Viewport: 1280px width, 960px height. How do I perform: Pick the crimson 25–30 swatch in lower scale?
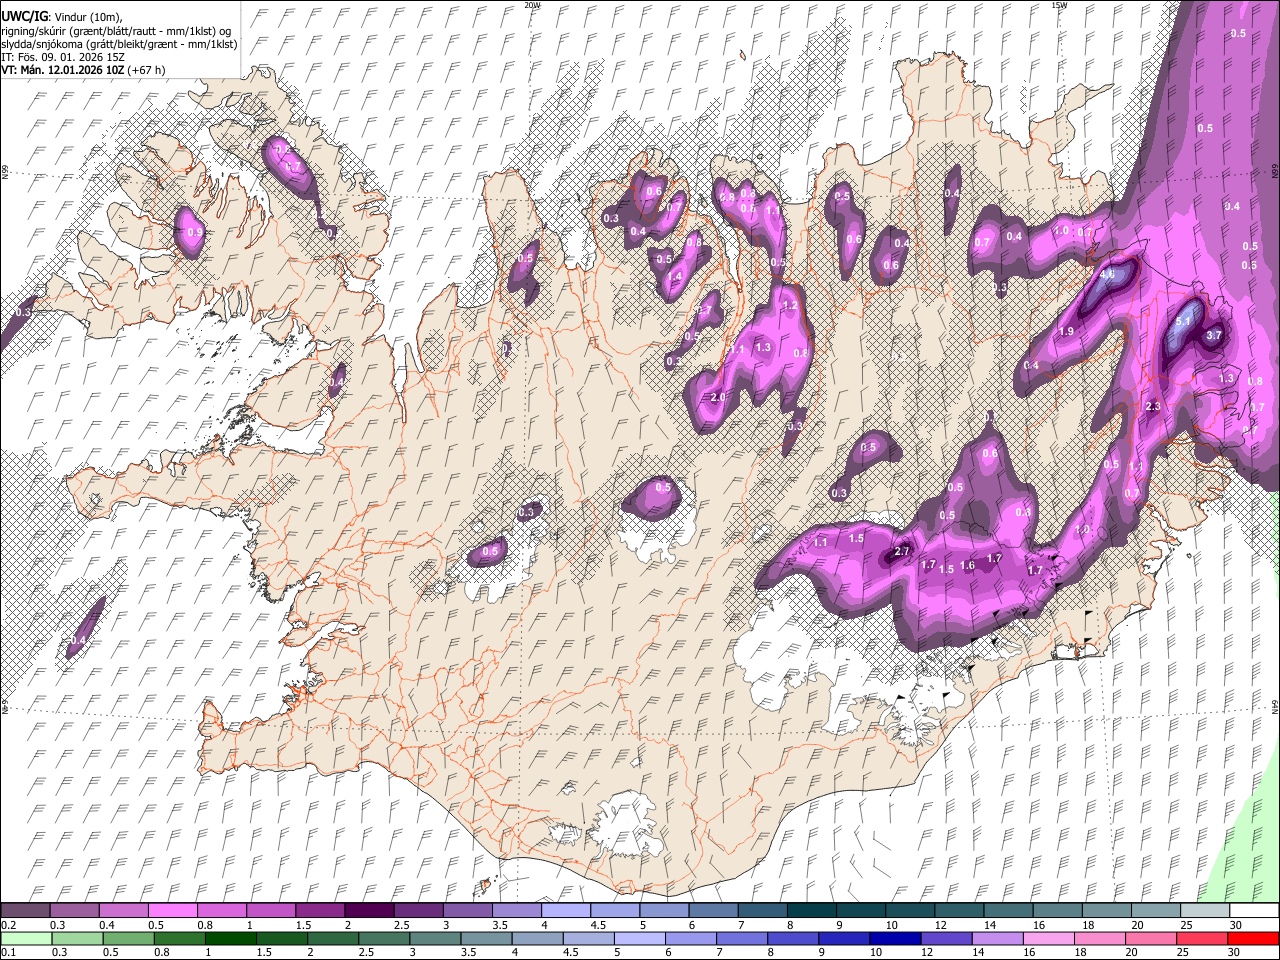pyautogui.click(x=1201, y=938)
